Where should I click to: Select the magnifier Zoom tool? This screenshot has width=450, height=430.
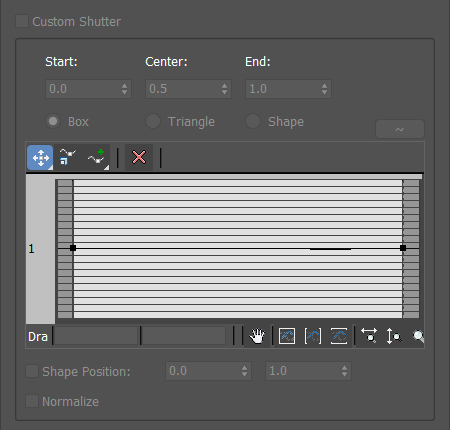coord(418,336)
